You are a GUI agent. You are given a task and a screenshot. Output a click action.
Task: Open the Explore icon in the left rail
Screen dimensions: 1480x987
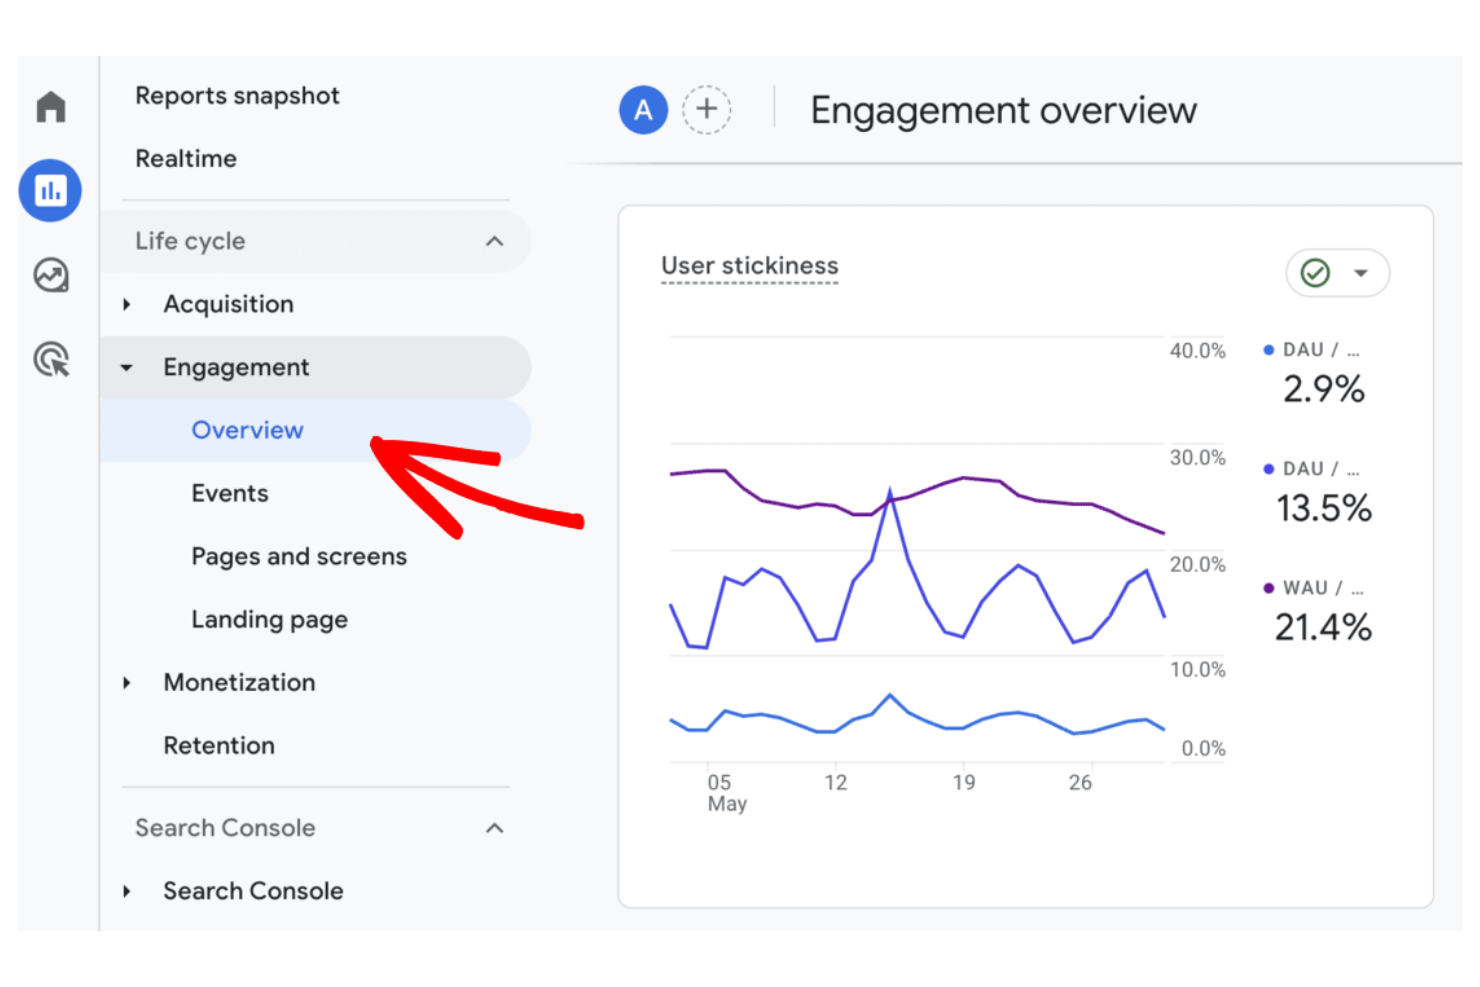(49, 275)
